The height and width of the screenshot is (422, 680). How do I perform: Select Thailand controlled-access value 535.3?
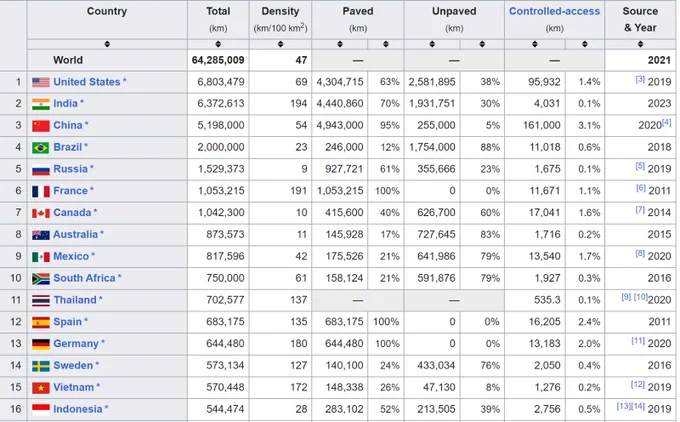pos(547,300)
